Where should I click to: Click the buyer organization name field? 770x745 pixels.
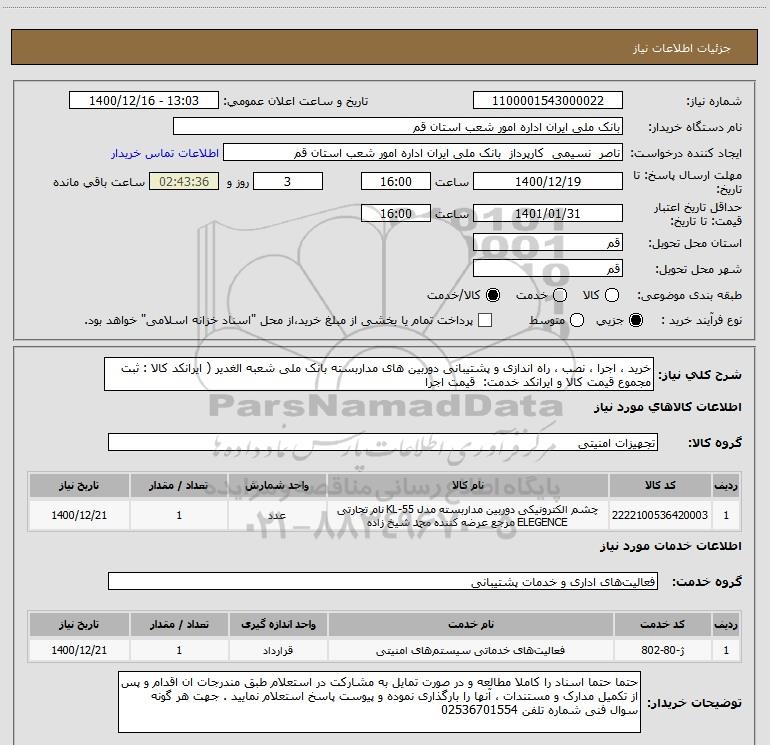[x=398, y=127]
